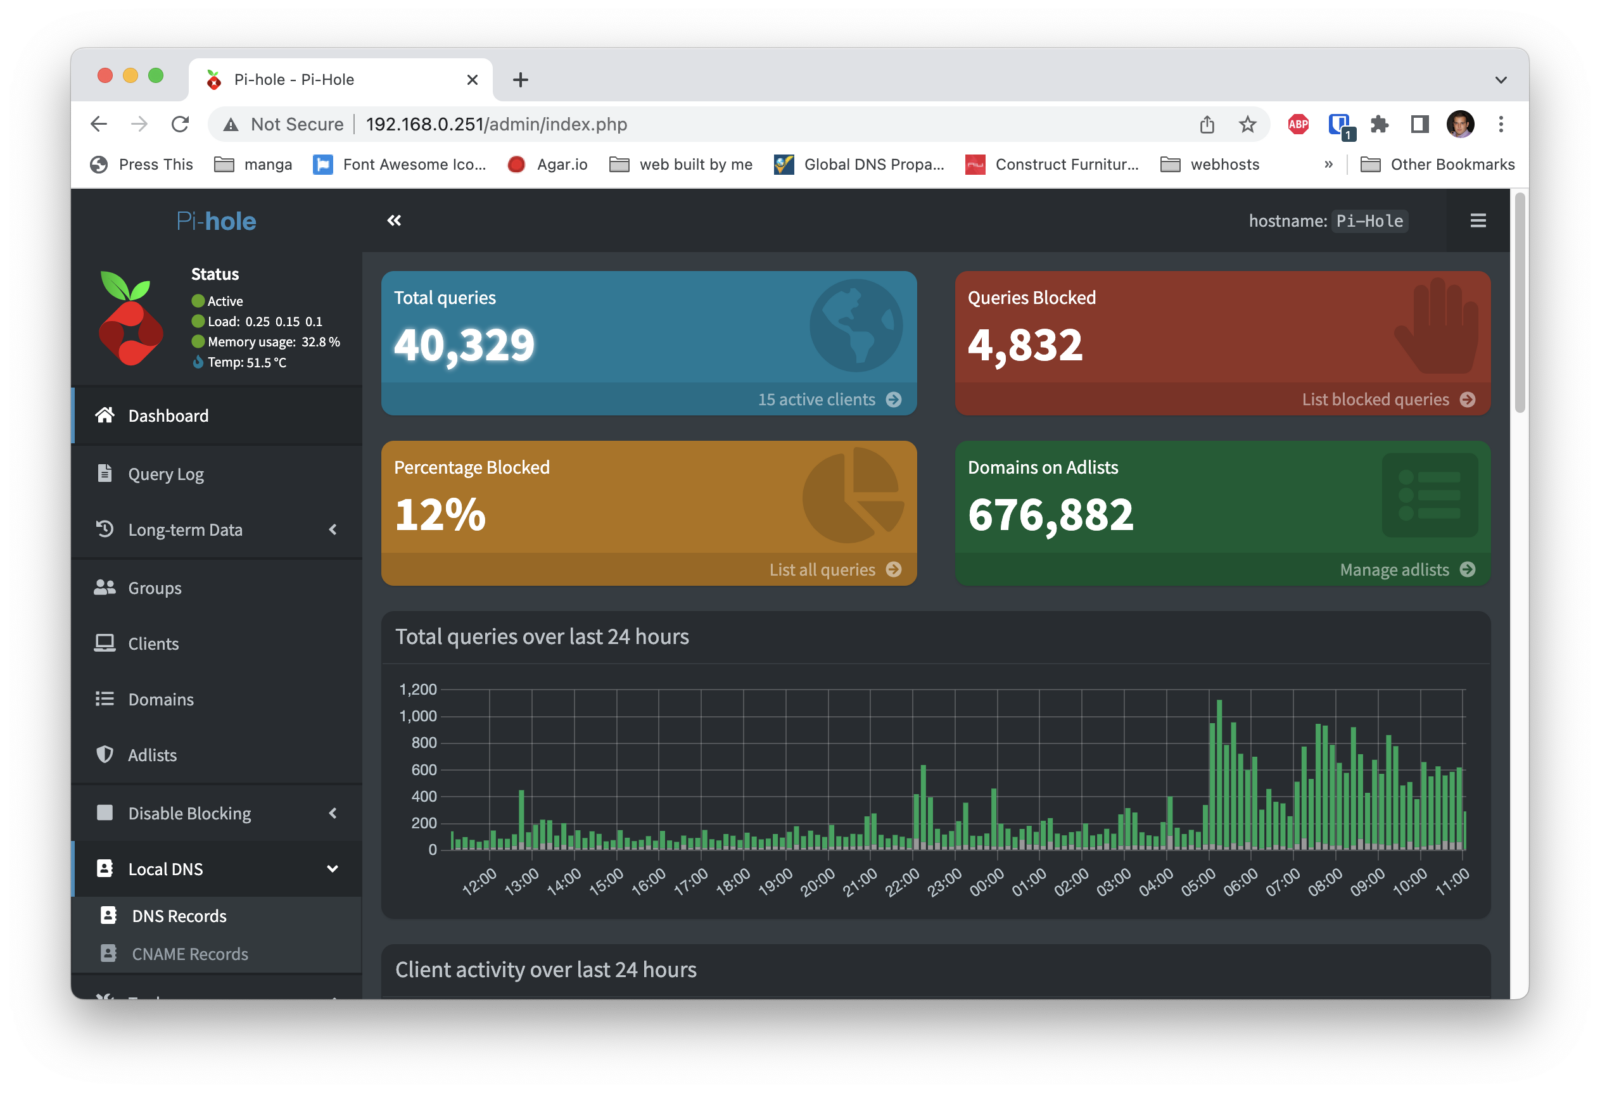Open the Query Log page
1600x1093 pixels.
click(x=165, y=474)
